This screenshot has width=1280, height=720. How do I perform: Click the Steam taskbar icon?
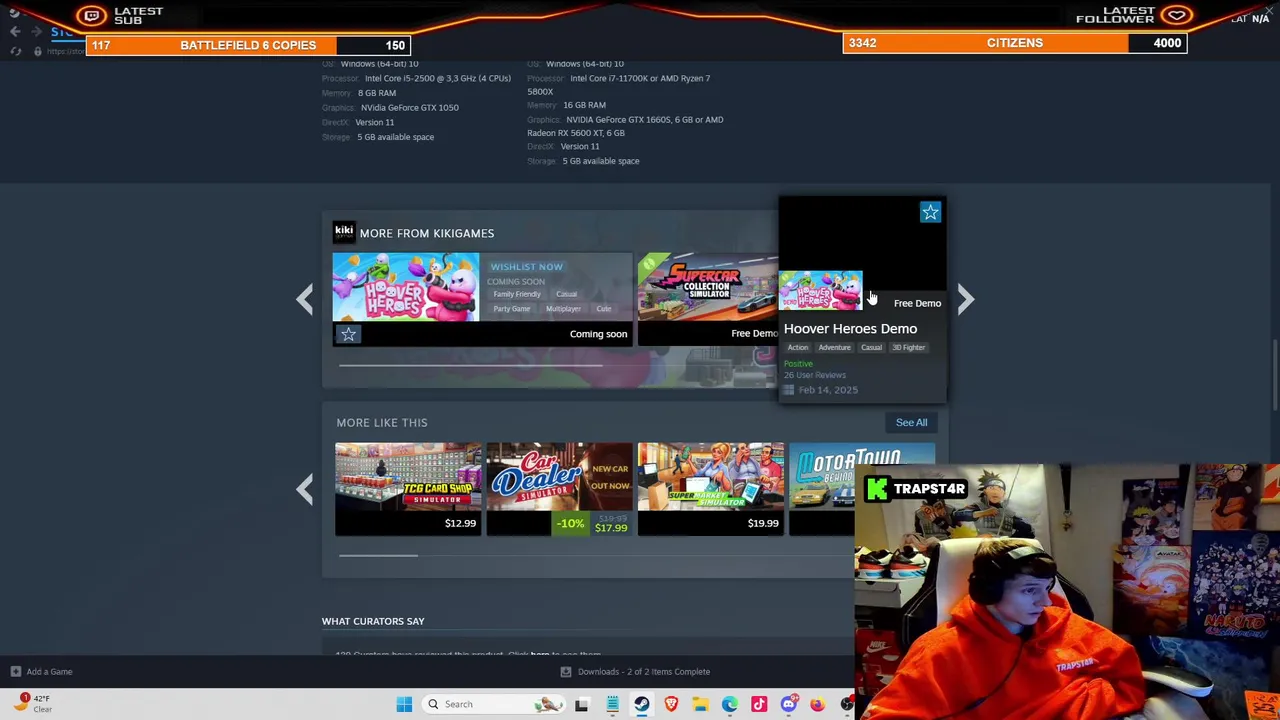[x=641, y=704]
